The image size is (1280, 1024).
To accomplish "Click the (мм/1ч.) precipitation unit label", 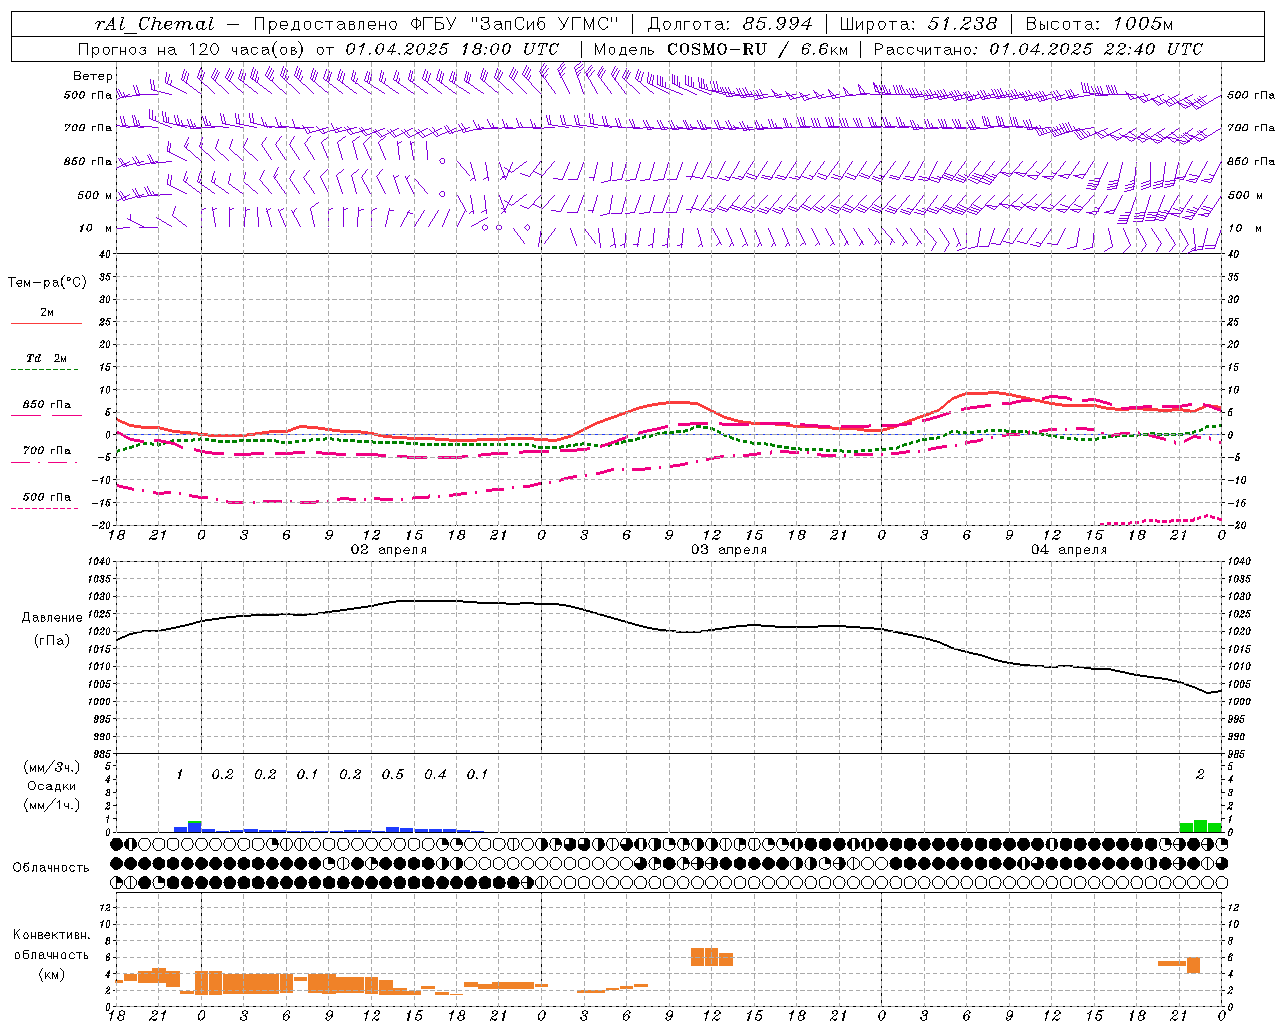I will click(x=52, y=805).
